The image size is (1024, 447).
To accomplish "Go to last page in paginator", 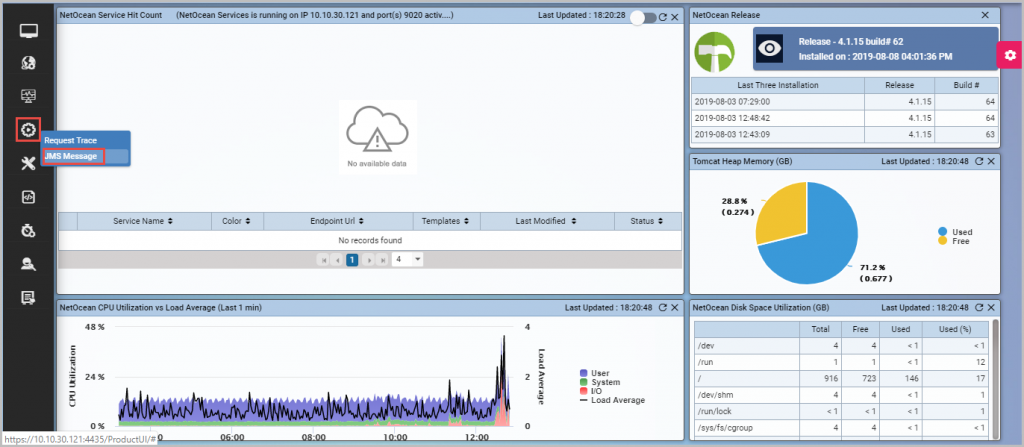I will pos(382,260).
